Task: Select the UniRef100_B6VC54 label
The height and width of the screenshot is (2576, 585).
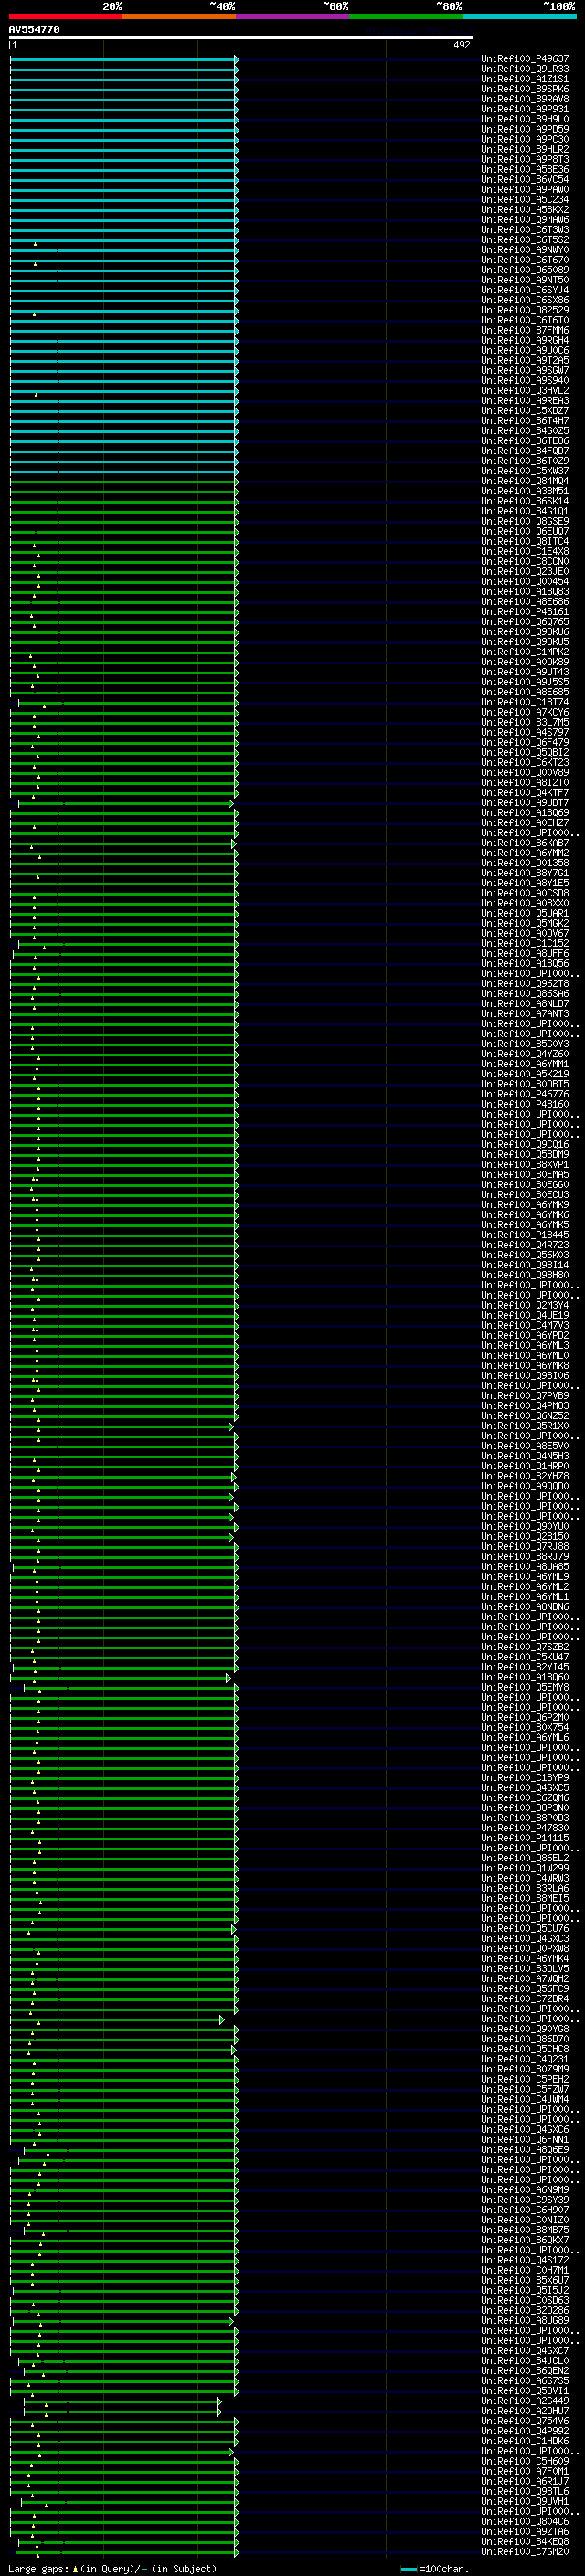Action: coord(525,179)
